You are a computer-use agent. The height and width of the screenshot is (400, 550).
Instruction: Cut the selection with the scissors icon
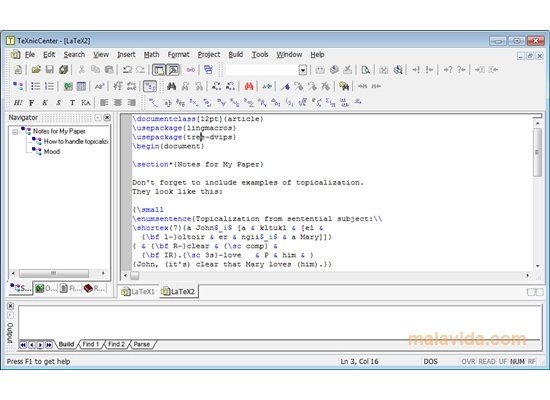(81, 70)
